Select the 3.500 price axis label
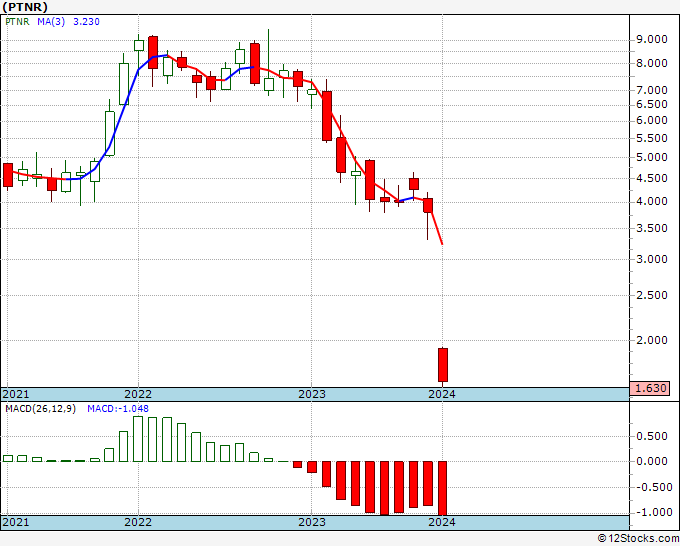This screenshot has width=680, height=546. point(651,228)
